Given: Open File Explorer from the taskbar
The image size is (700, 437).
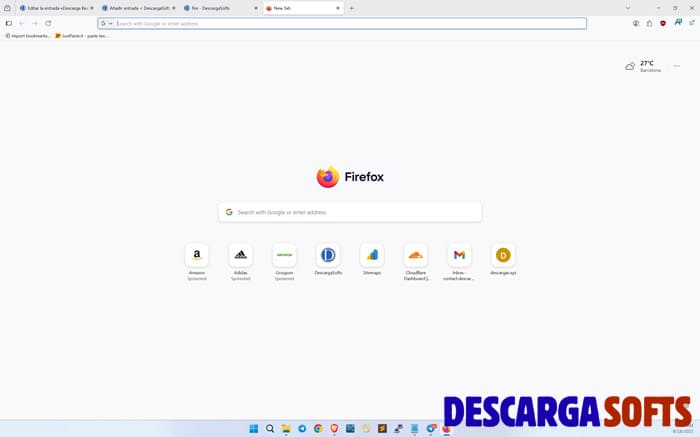Looking at the screenshot, I should [286, 429].
